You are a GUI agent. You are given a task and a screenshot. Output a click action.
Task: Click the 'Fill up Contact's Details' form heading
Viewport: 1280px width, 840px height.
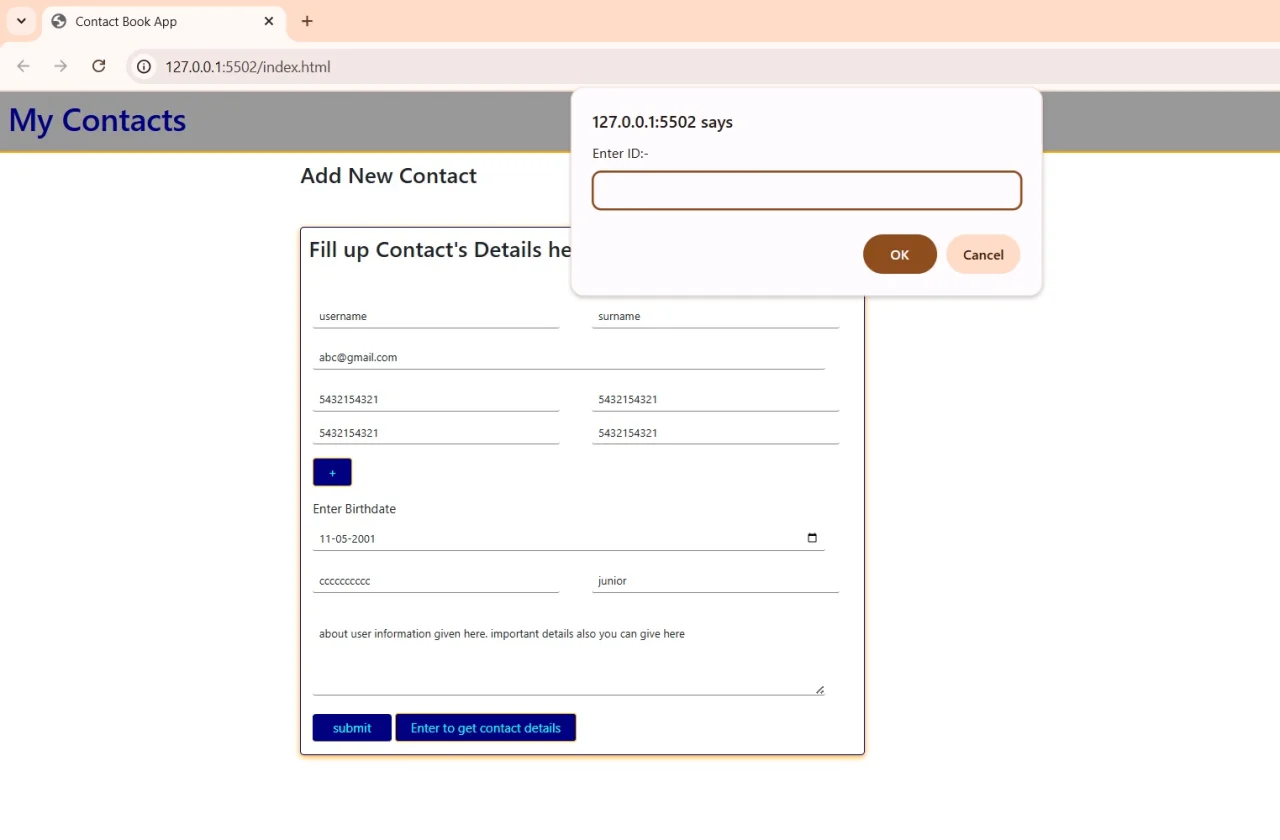pyautogui.click(x=440, y=250)
